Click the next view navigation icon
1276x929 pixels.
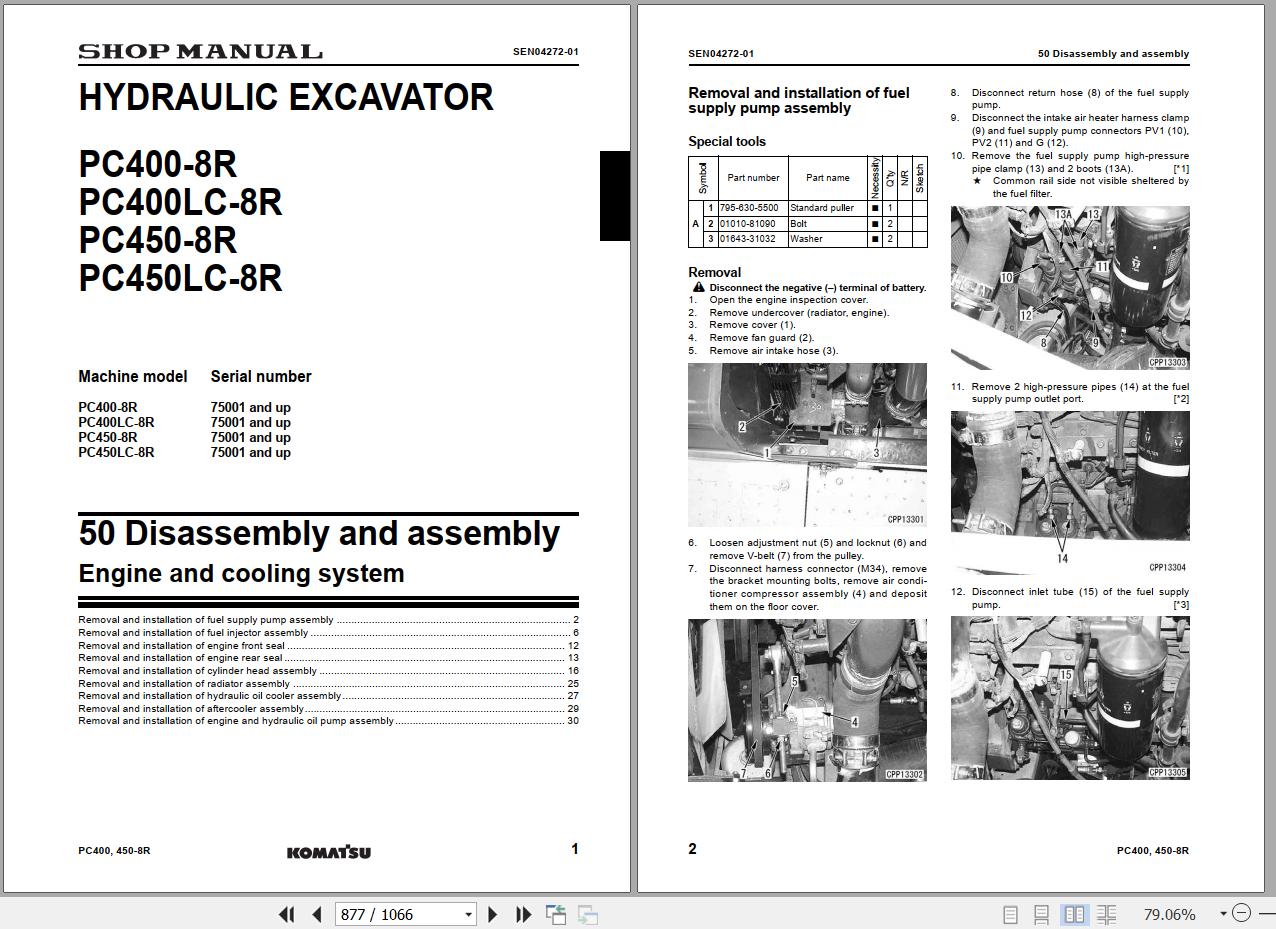pos(588,914)
